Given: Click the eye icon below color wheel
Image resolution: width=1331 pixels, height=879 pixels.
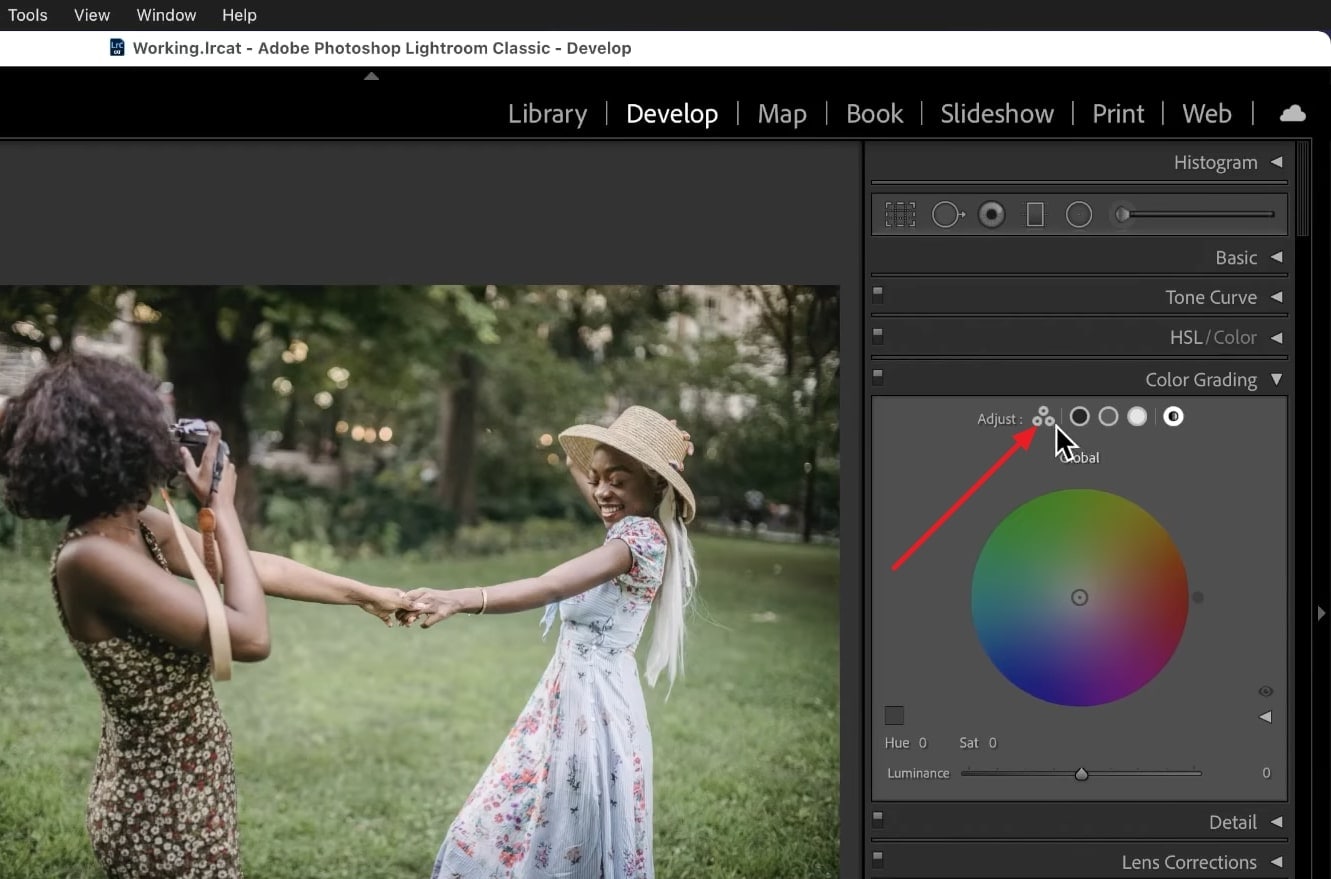Looking at the screenshot, I should coord(1265,692).
